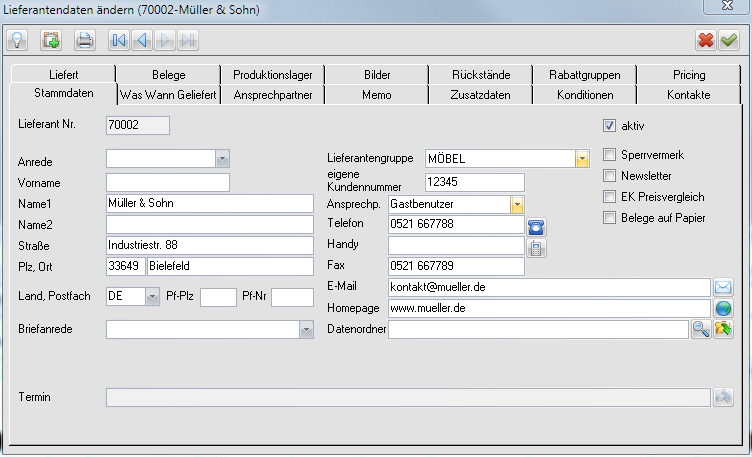Uncheck the aktiv checkbox

(609, 126)
